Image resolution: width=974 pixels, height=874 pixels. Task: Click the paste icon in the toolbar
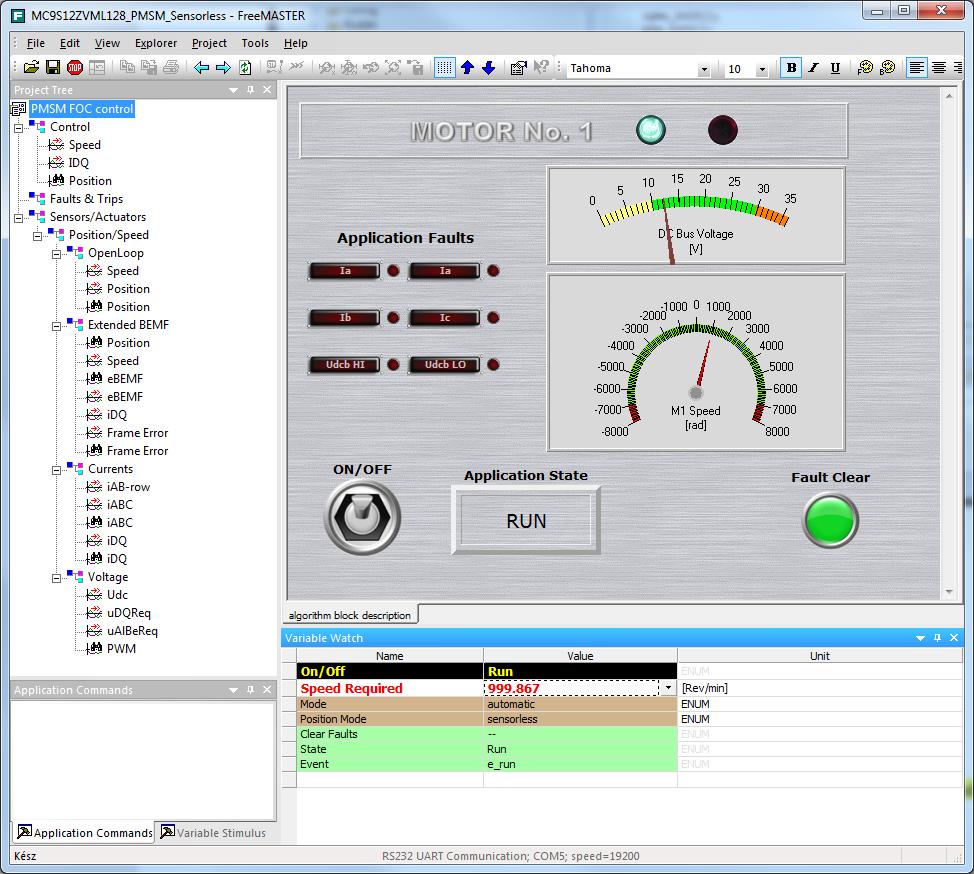coord(149,67)
